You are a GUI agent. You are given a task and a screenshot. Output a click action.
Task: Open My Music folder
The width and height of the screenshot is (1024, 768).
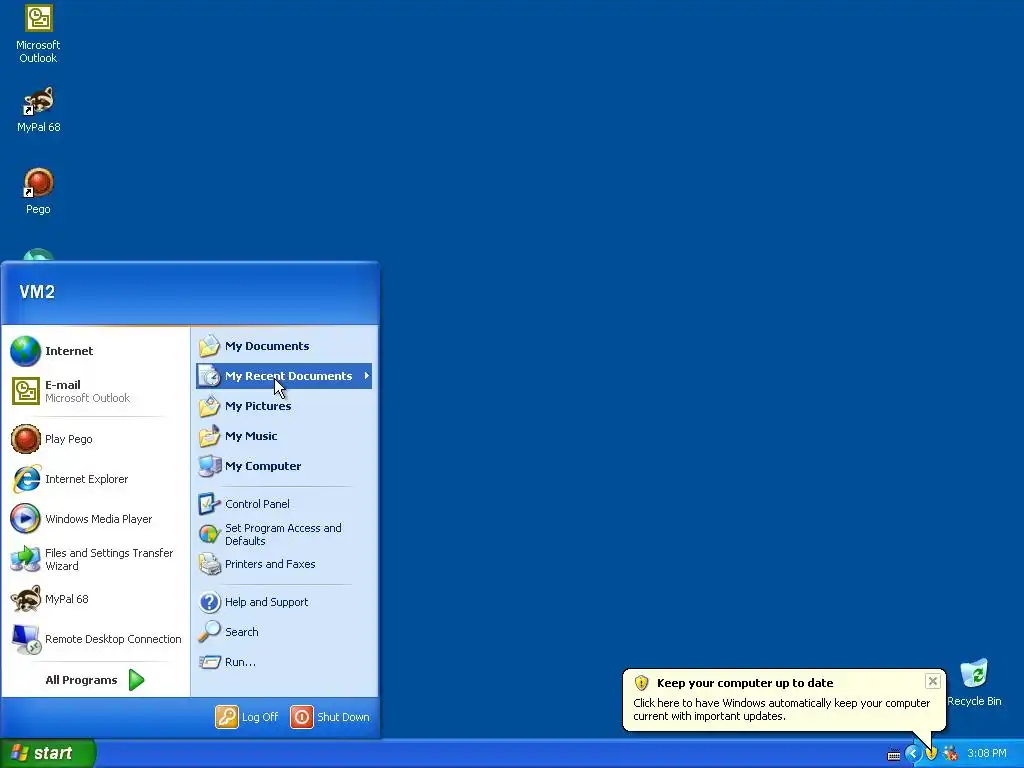(284, 436)
